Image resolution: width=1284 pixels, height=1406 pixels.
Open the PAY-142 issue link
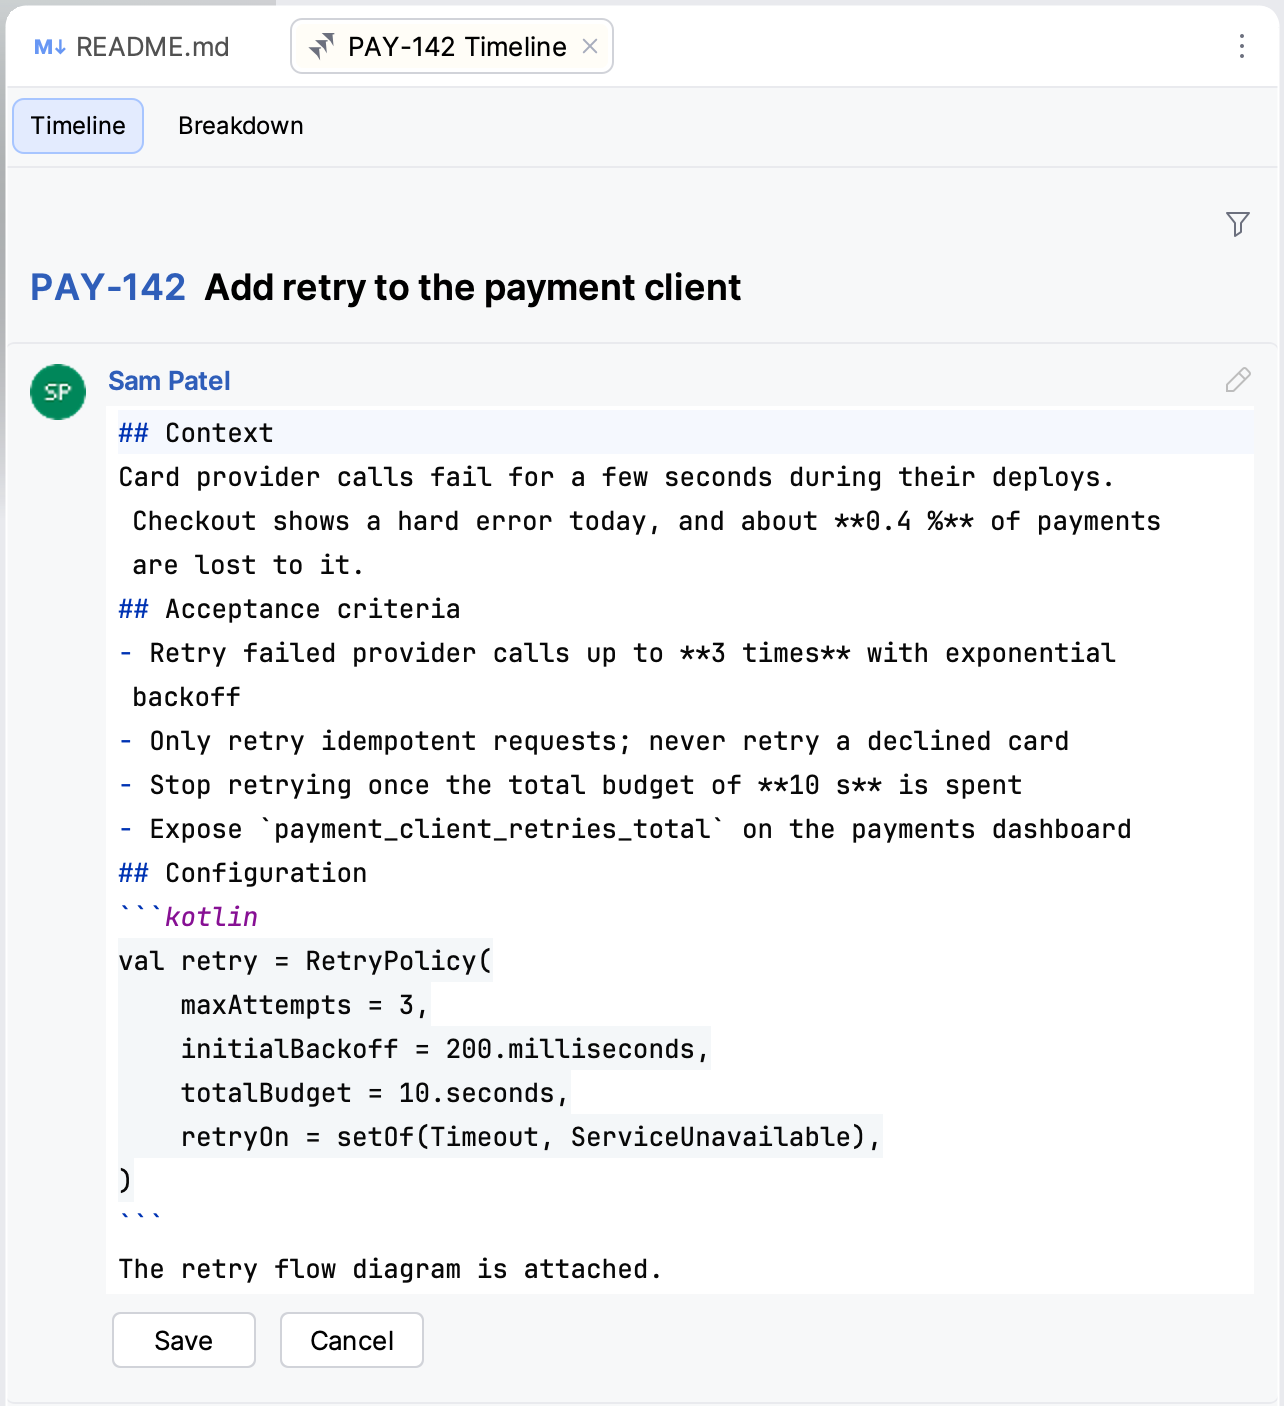tap(108, 288)
